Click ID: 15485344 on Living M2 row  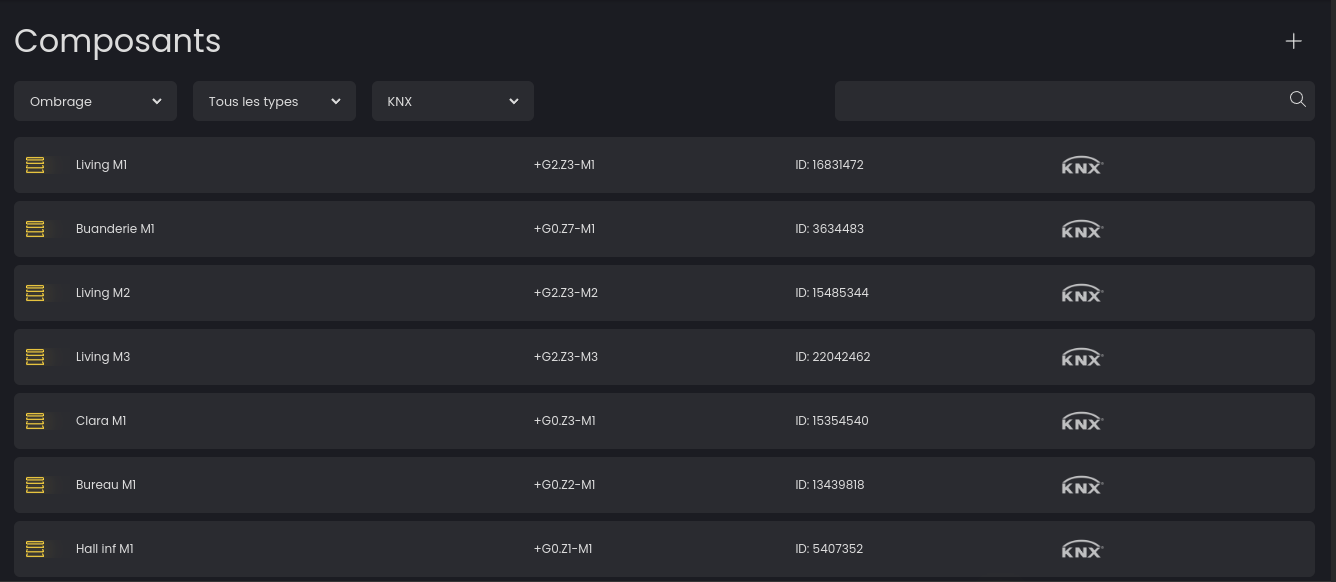coord(831,293)
